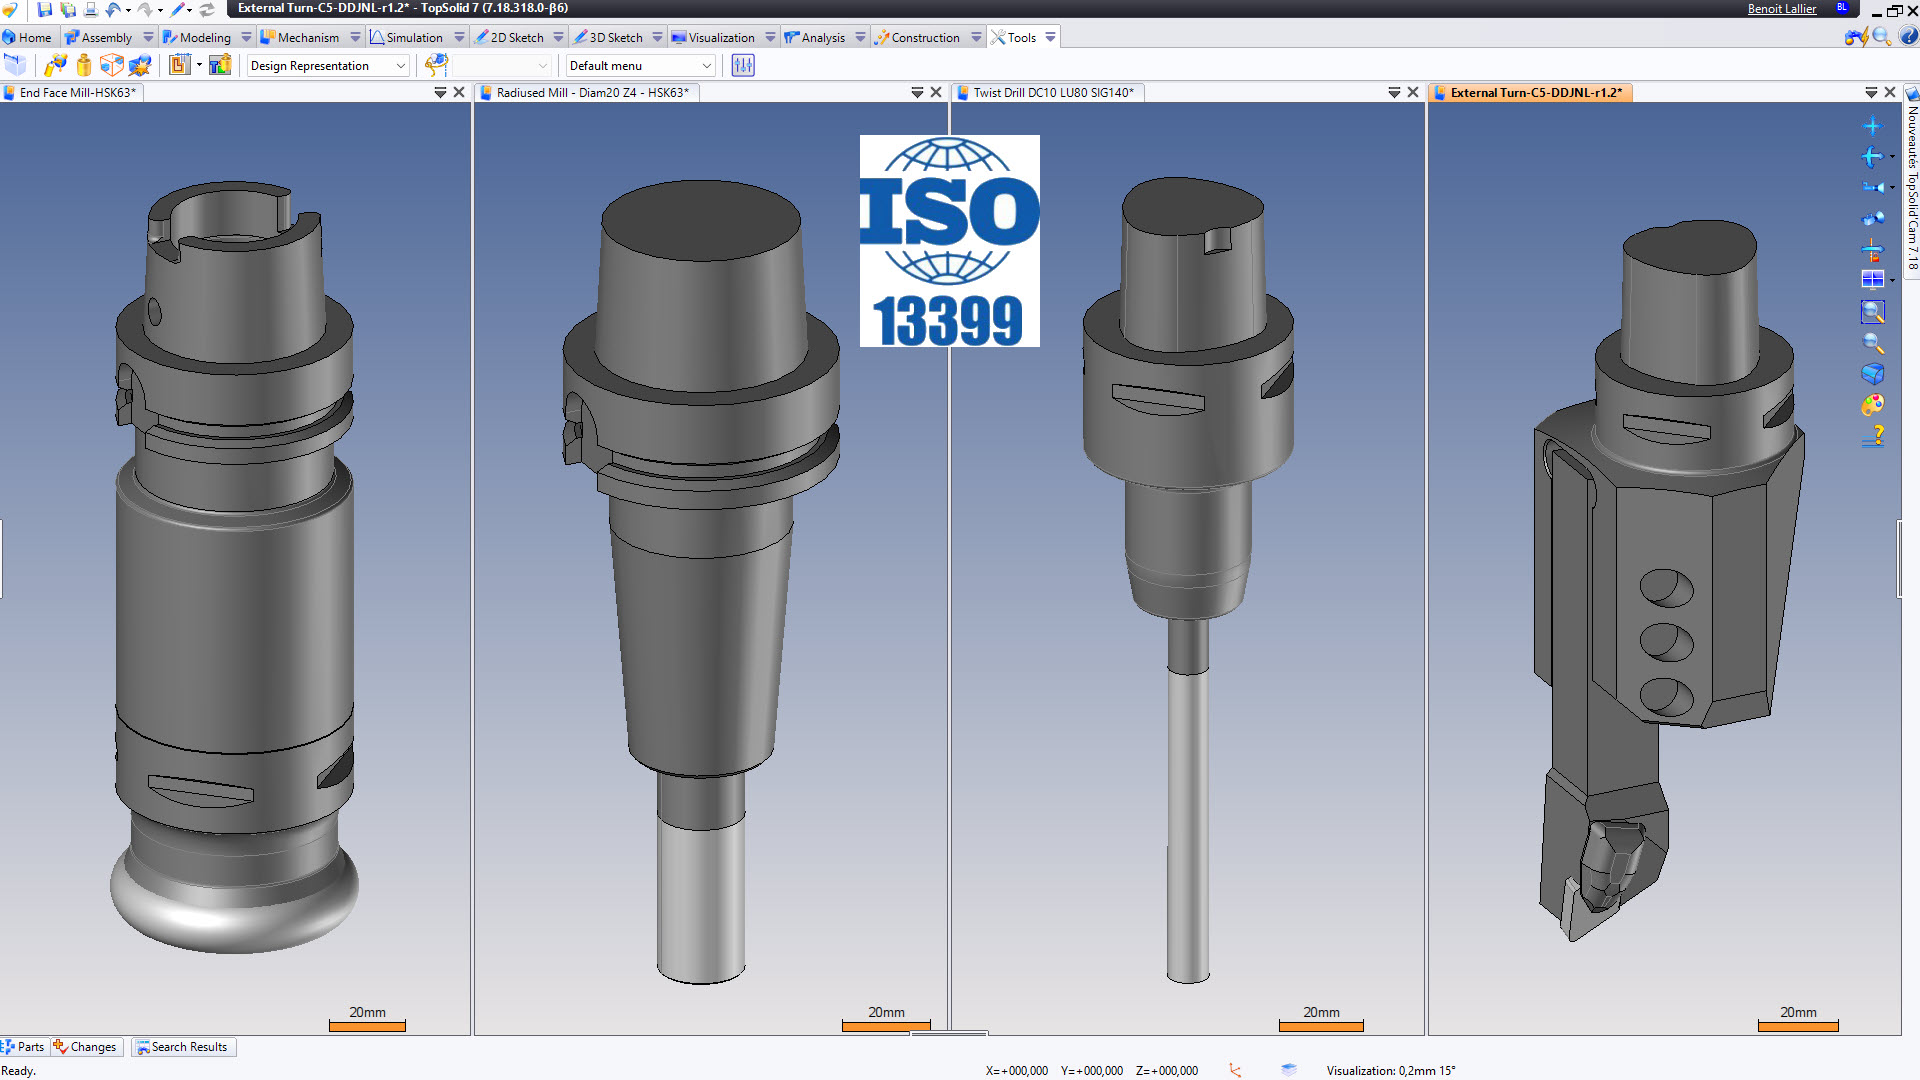Open the Parts panel

24,1047
